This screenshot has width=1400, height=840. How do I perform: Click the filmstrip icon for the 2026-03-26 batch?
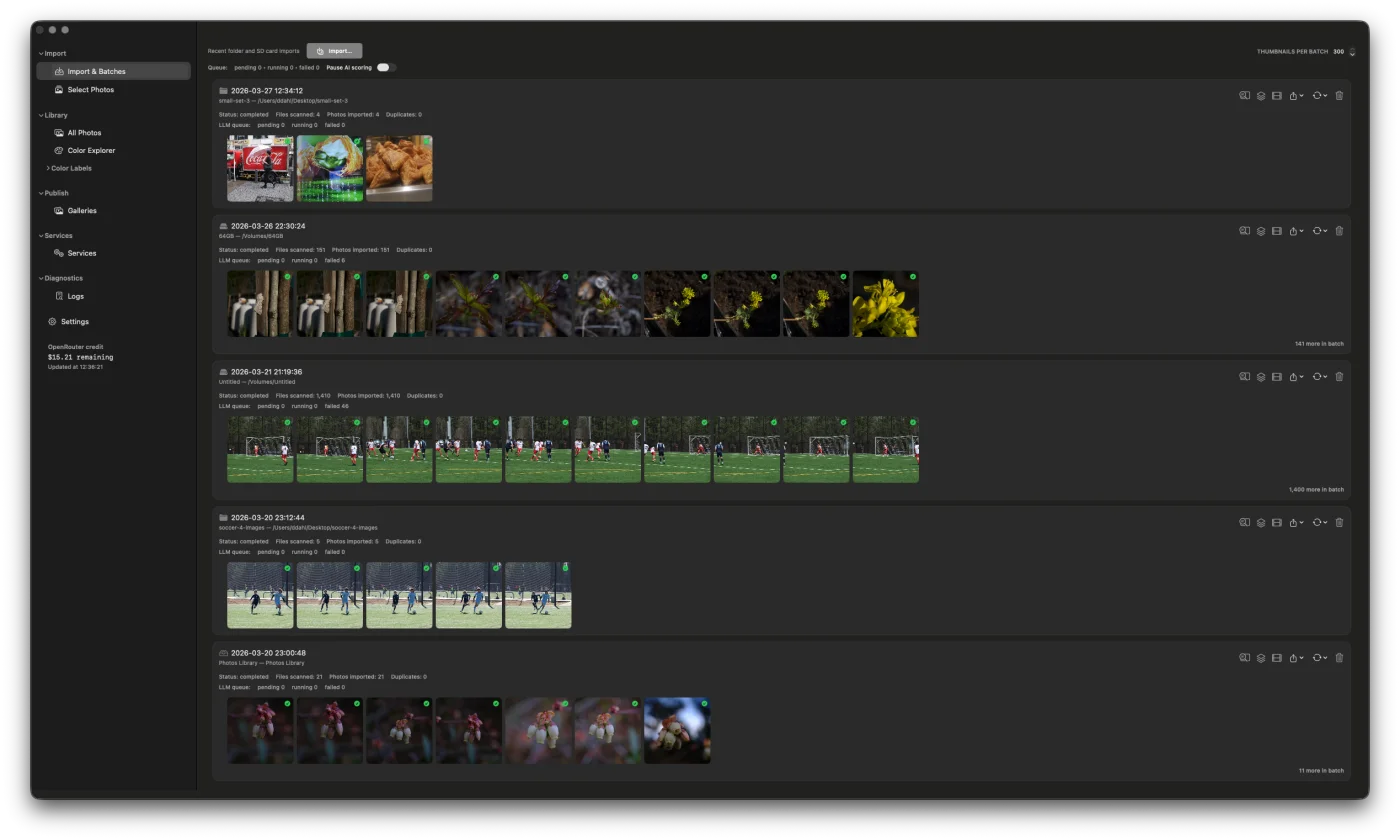1277,231
